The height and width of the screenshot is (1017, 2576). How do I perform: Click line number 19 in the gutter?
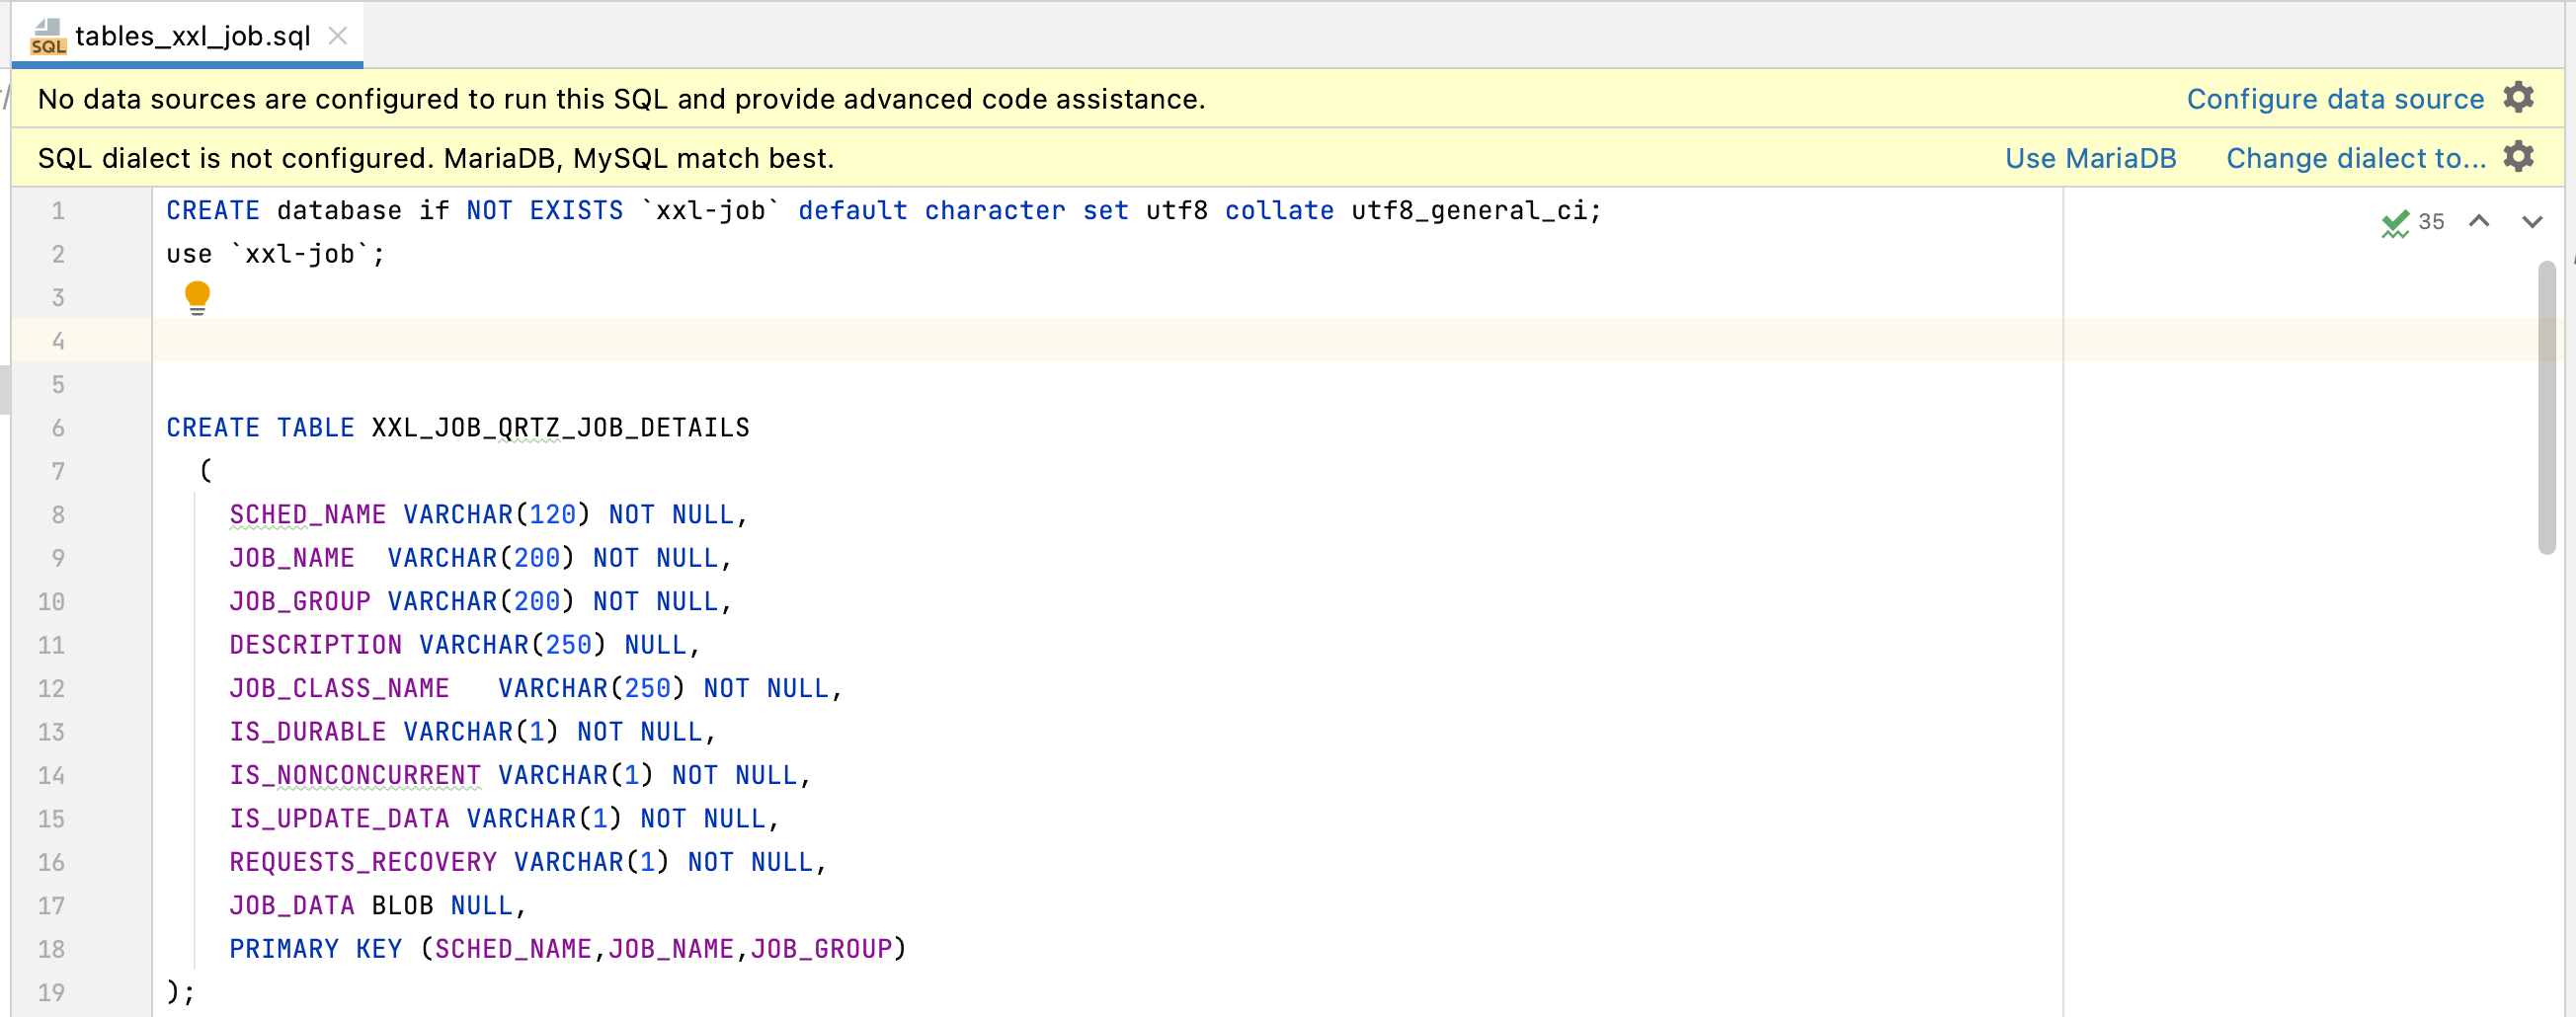click(x=51, y=992)
